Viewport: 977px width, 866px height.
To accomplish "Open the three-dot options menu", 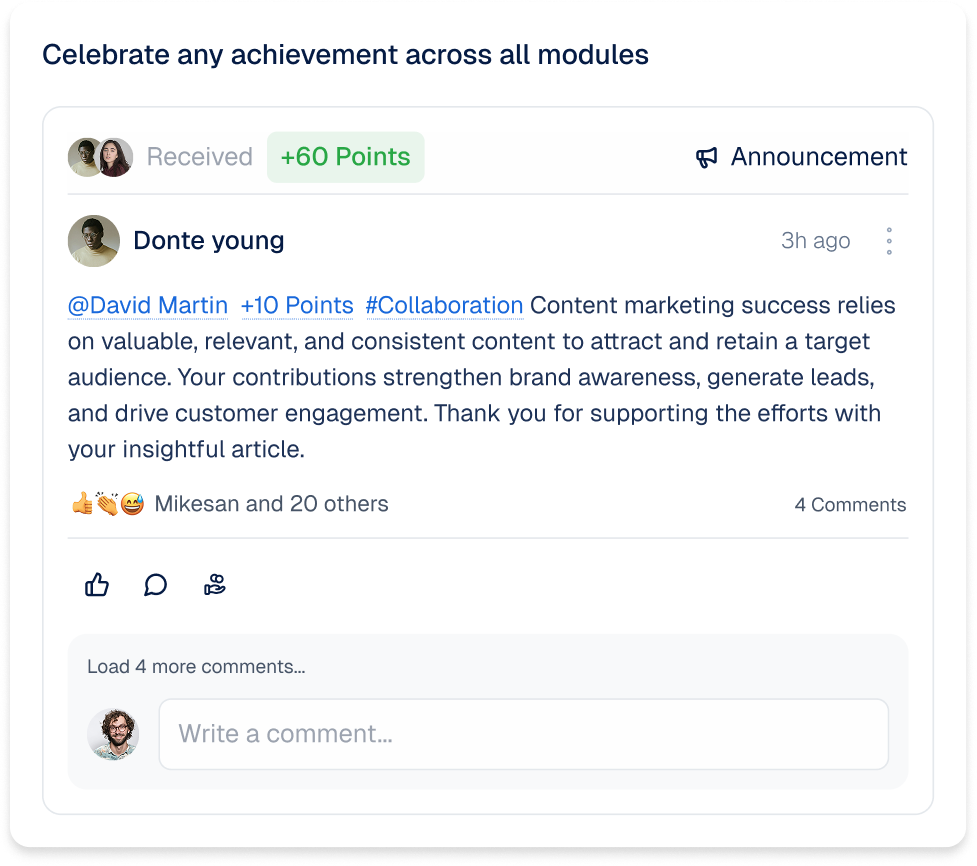I will [888, 240].
